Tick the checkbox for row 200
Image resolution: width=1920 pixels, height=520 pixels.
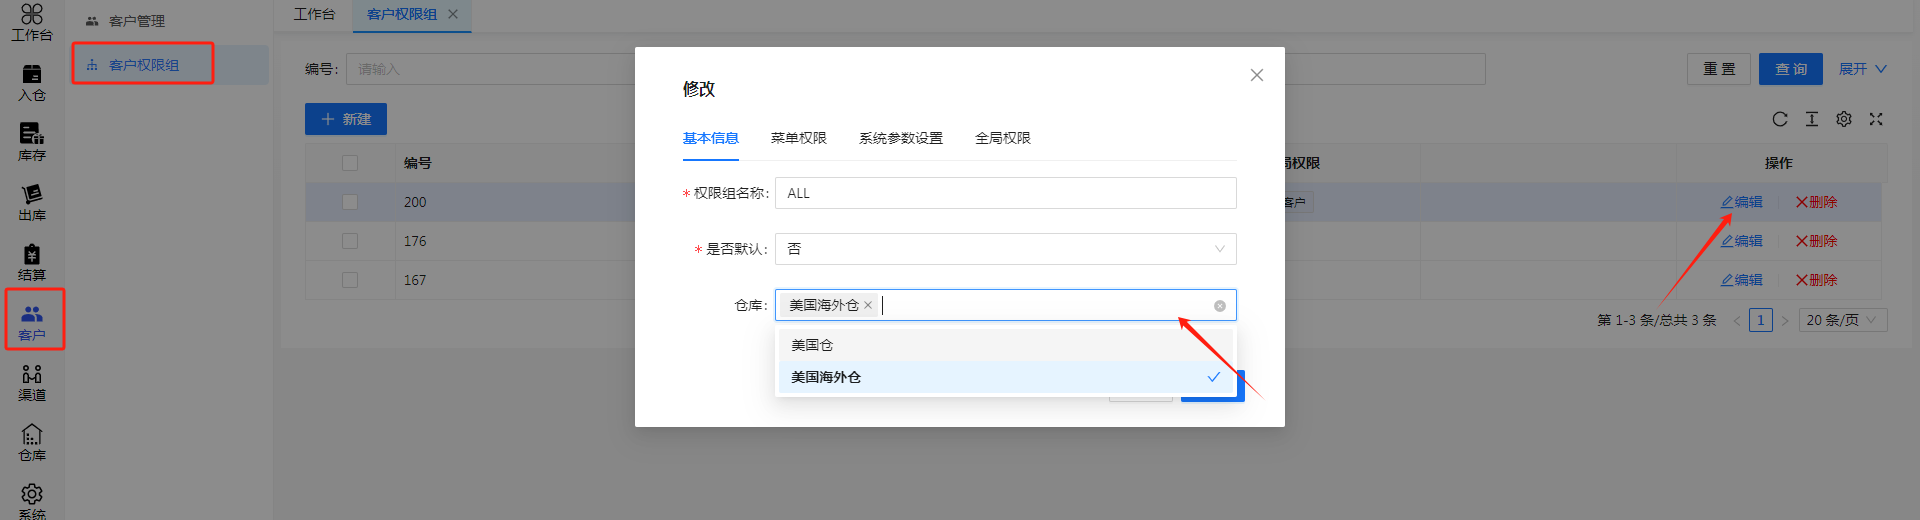pyautogui.click(x=350, y=202)
